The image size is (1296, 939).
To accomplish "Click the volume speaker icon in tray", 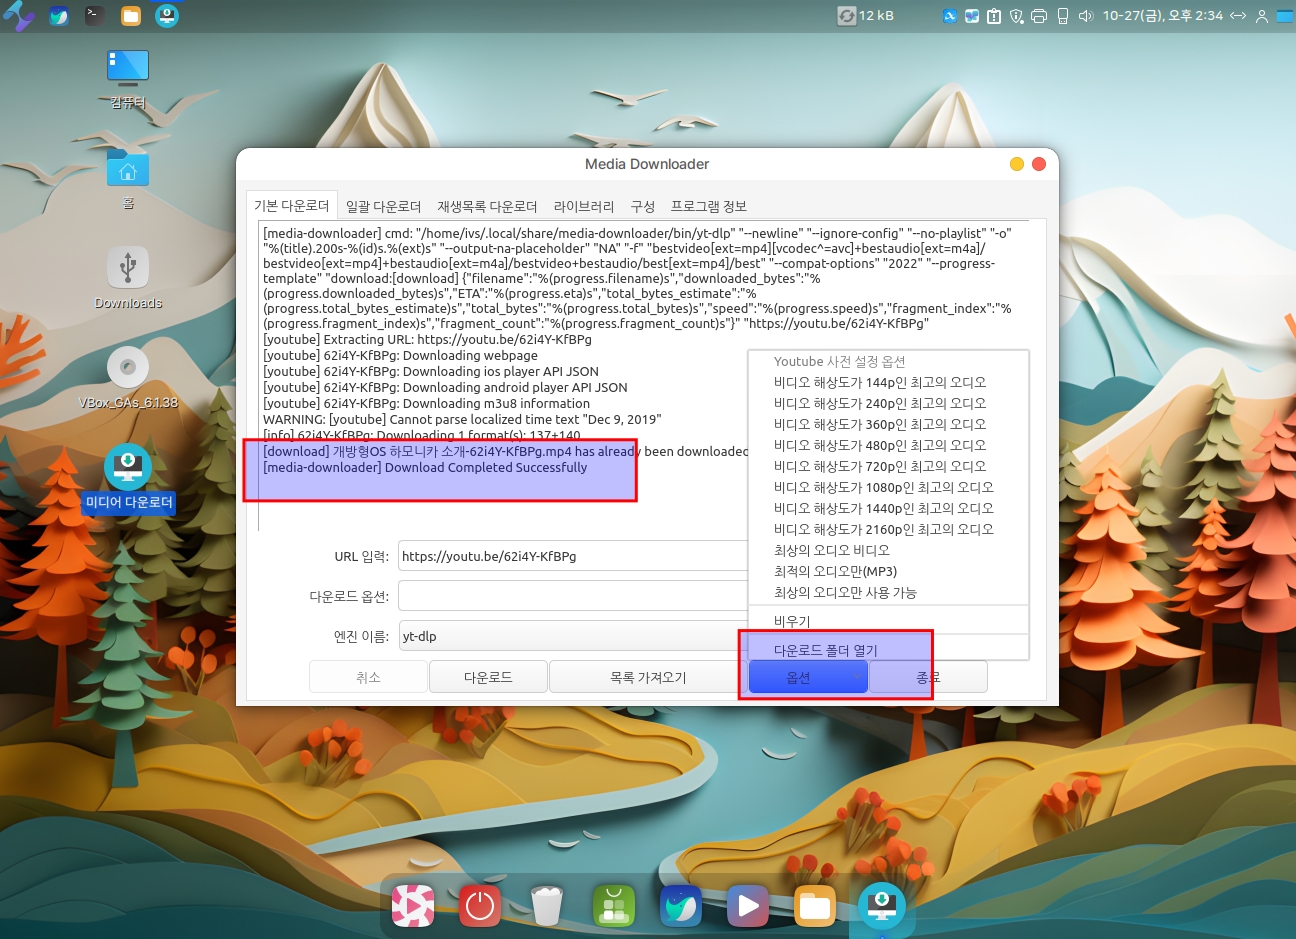I will 1086,16.
